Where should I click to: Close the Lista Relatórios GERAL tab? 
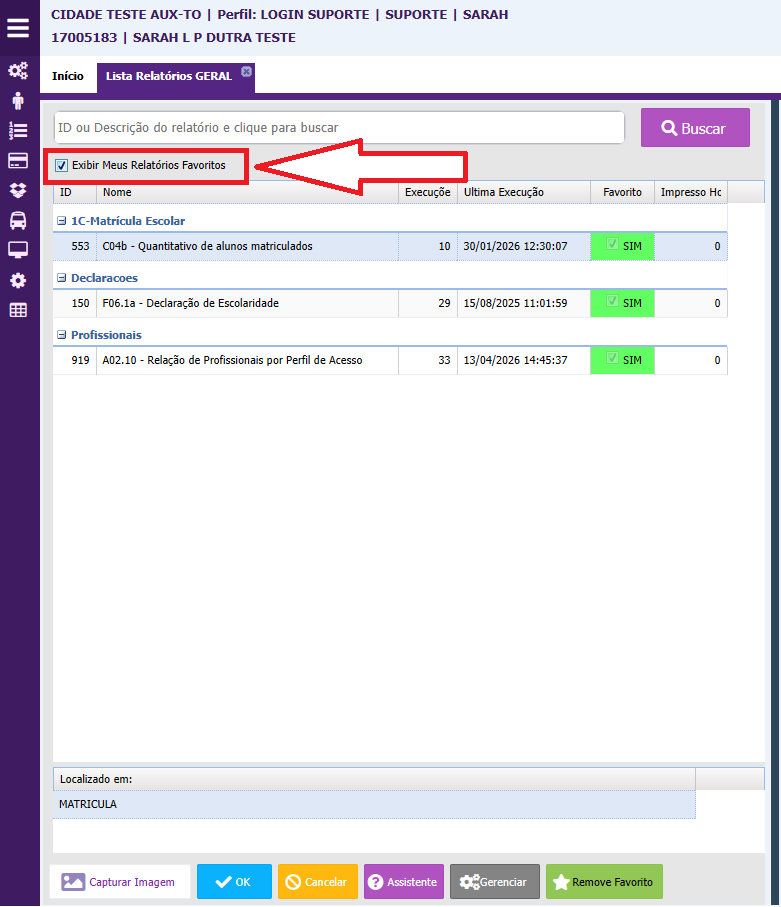click(246, 71)
